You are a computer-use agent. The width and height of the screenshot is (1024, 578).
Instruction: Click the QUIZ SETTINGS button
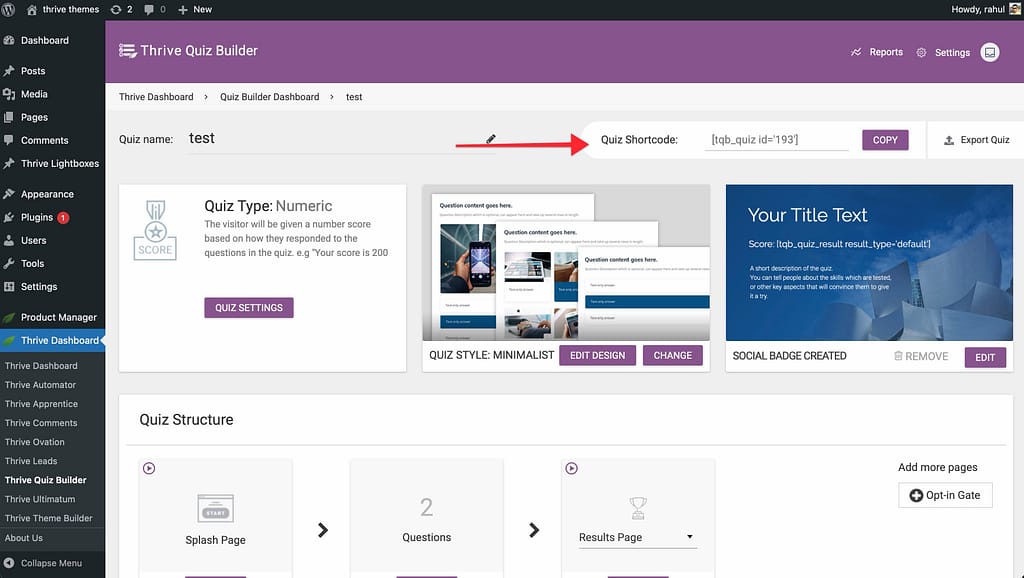point(248,307)
